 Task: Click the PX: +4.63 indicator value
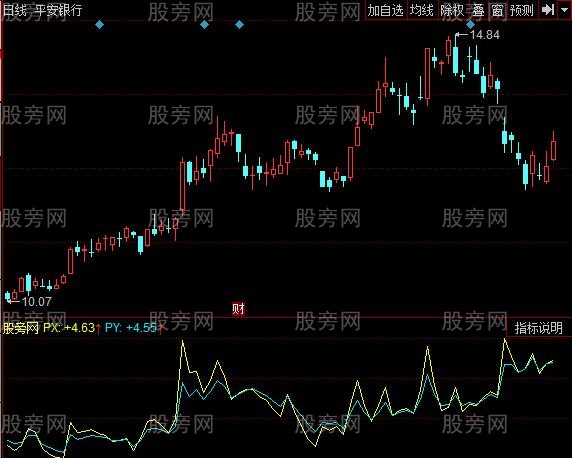(x=69, y=327)
